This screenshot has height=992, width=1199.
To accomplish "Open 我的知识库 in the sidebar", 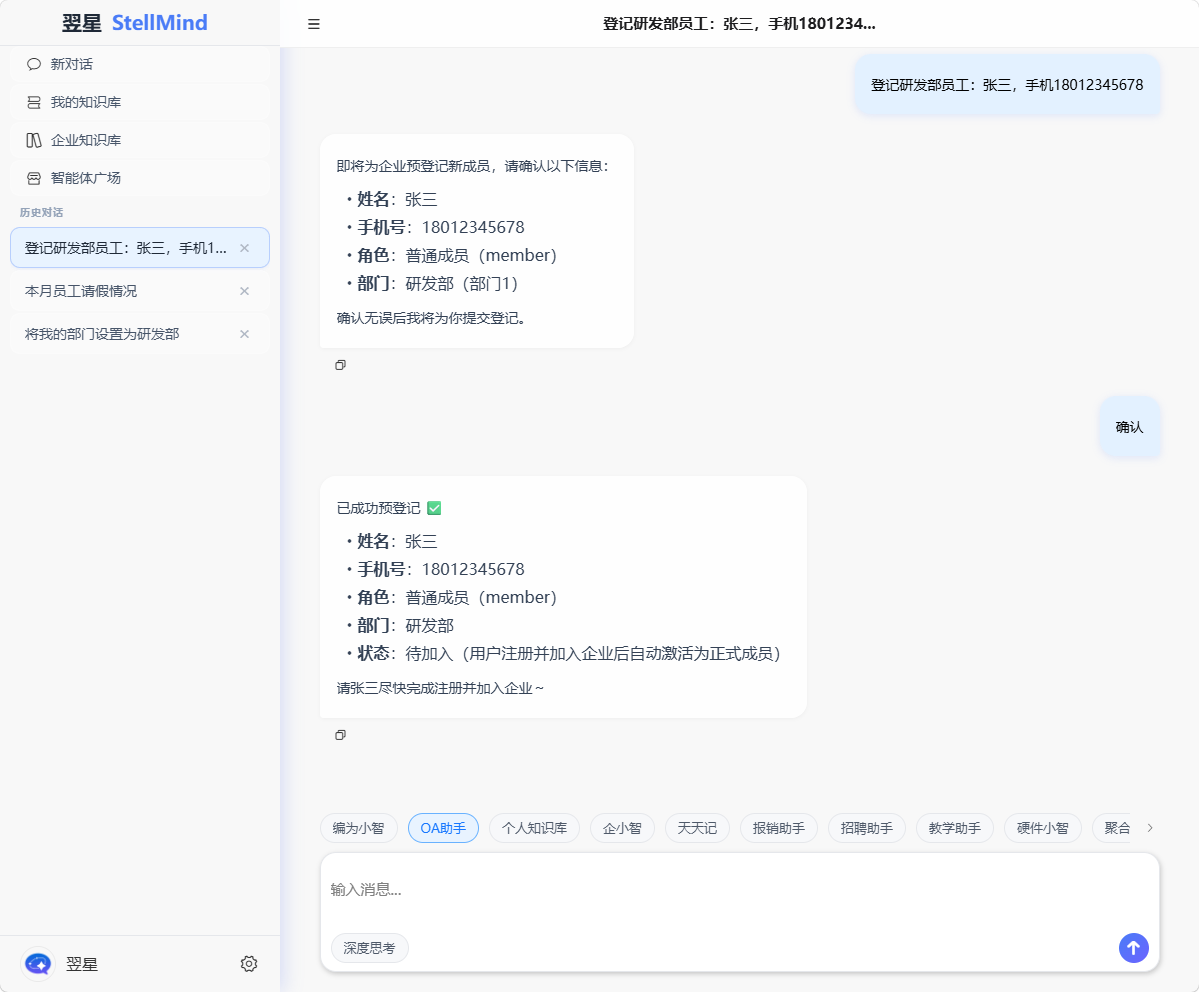I will tap(140, 102).
